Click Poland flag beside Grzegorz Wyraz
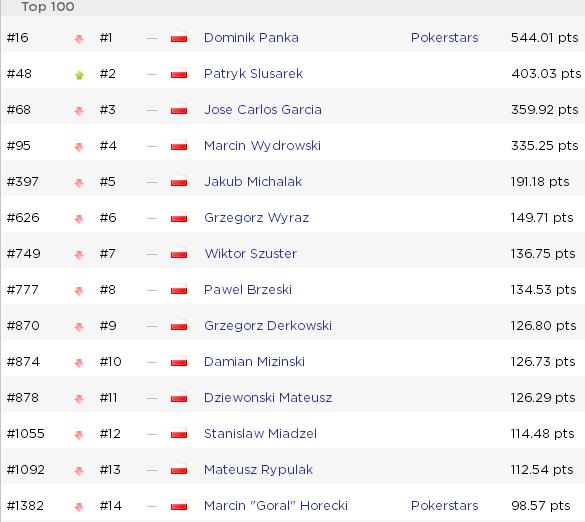This screenshot has width=585, height=522. coord(179,218)
